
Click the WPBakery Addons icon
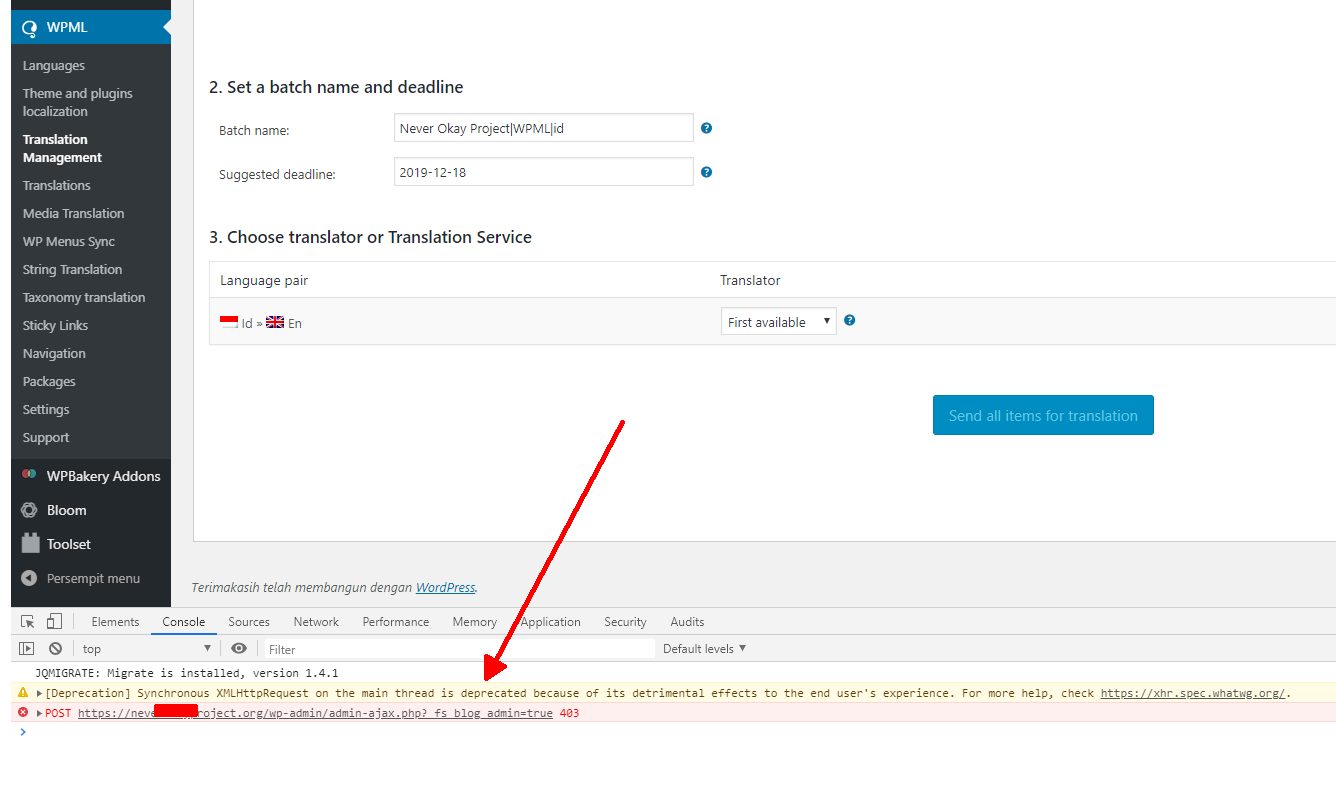pos(29,476)
